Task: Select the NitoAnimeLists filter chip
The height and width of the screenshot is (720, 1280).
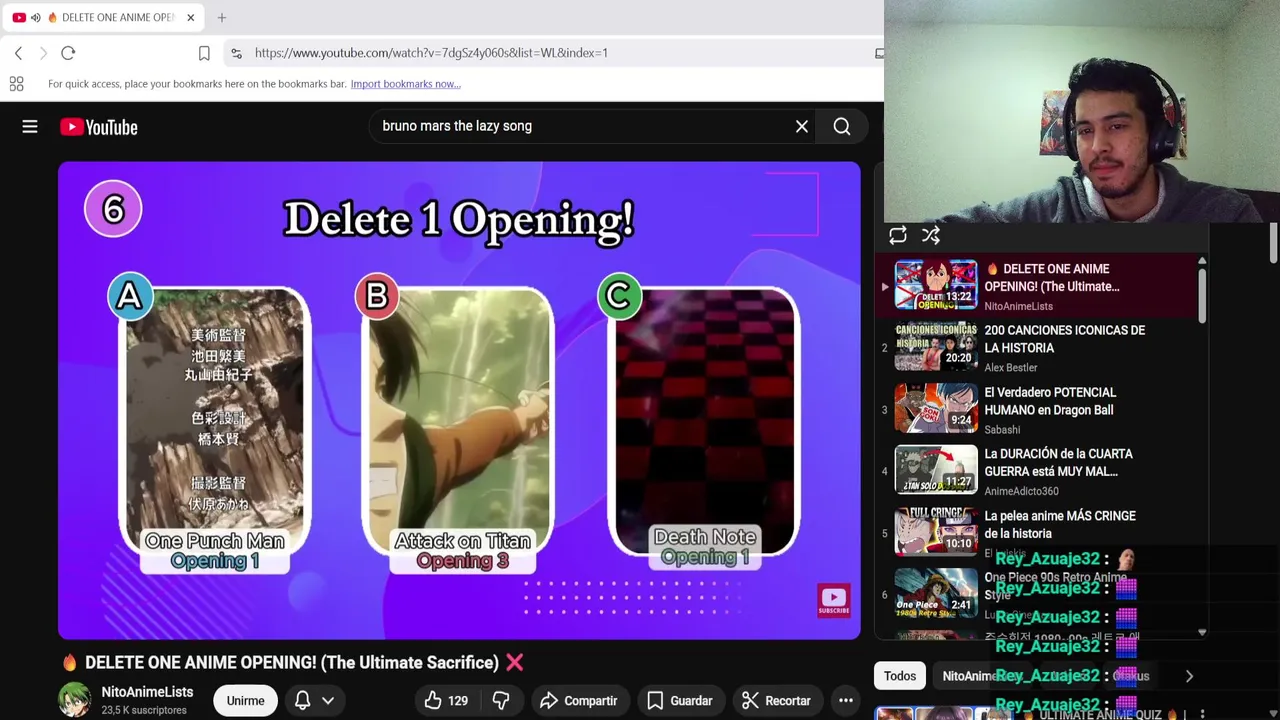Action: pos(985,676)
